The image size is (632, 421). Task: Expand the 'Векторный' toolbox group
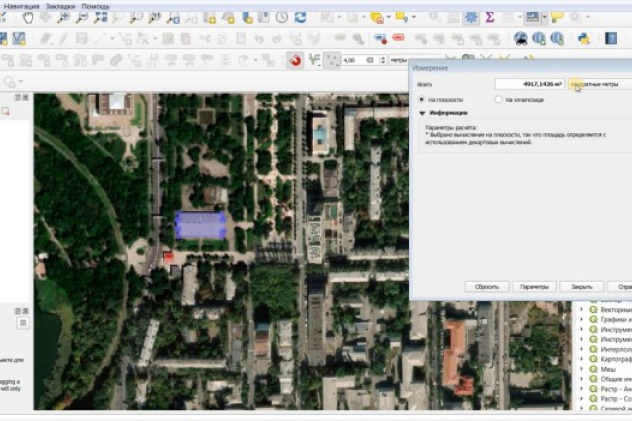(583, 311)
